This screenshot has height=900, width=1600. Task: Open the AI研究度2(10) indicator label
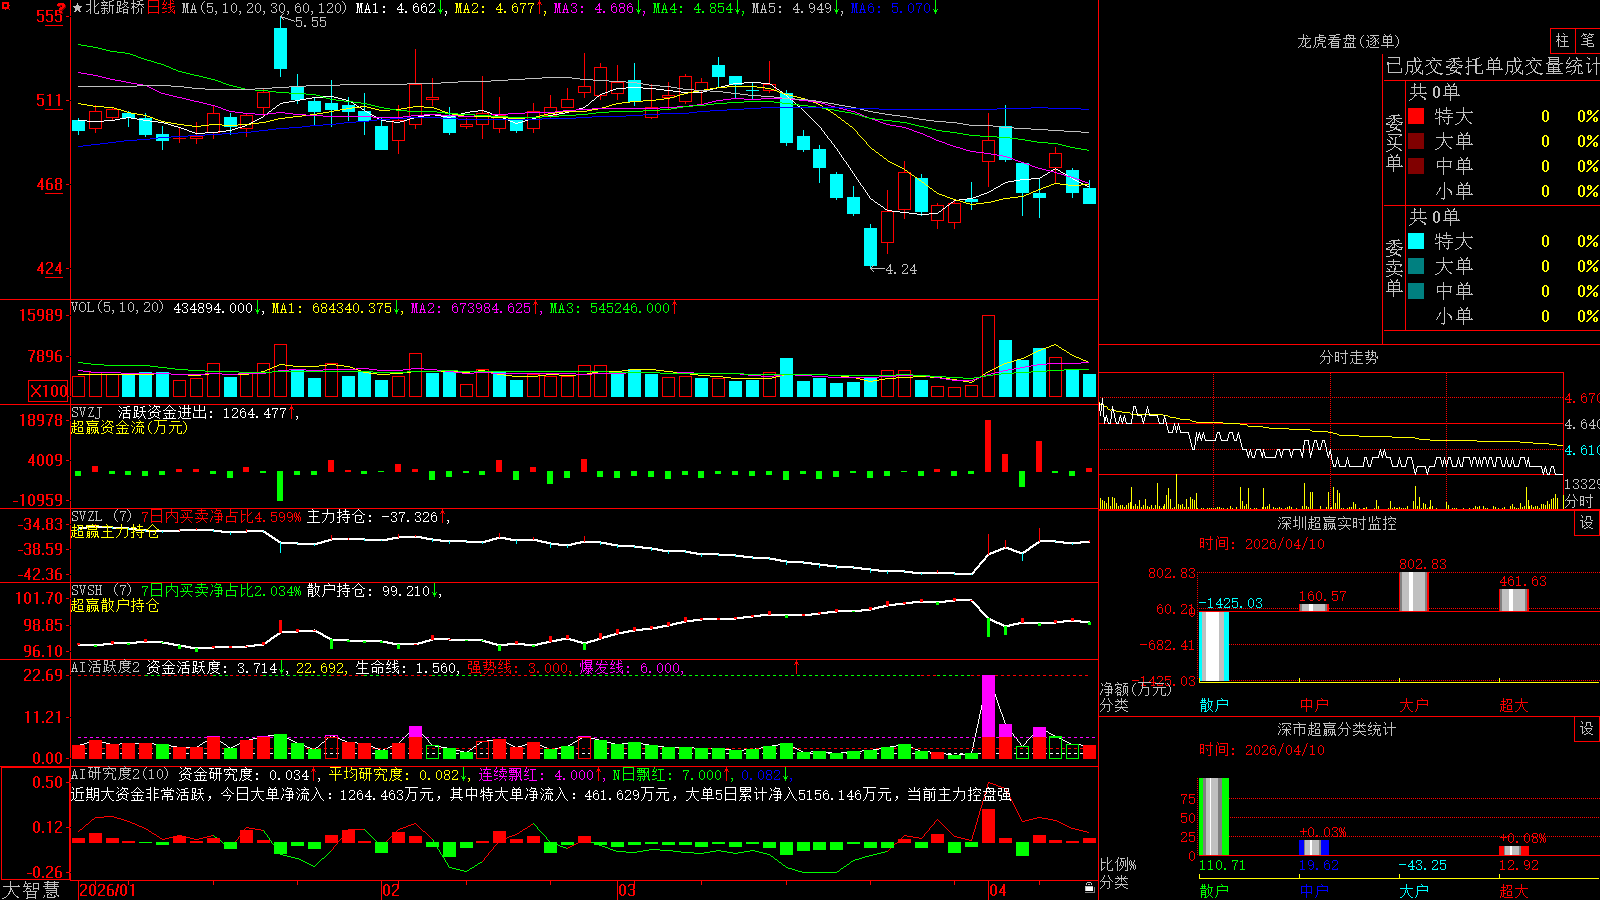[121, 774]
